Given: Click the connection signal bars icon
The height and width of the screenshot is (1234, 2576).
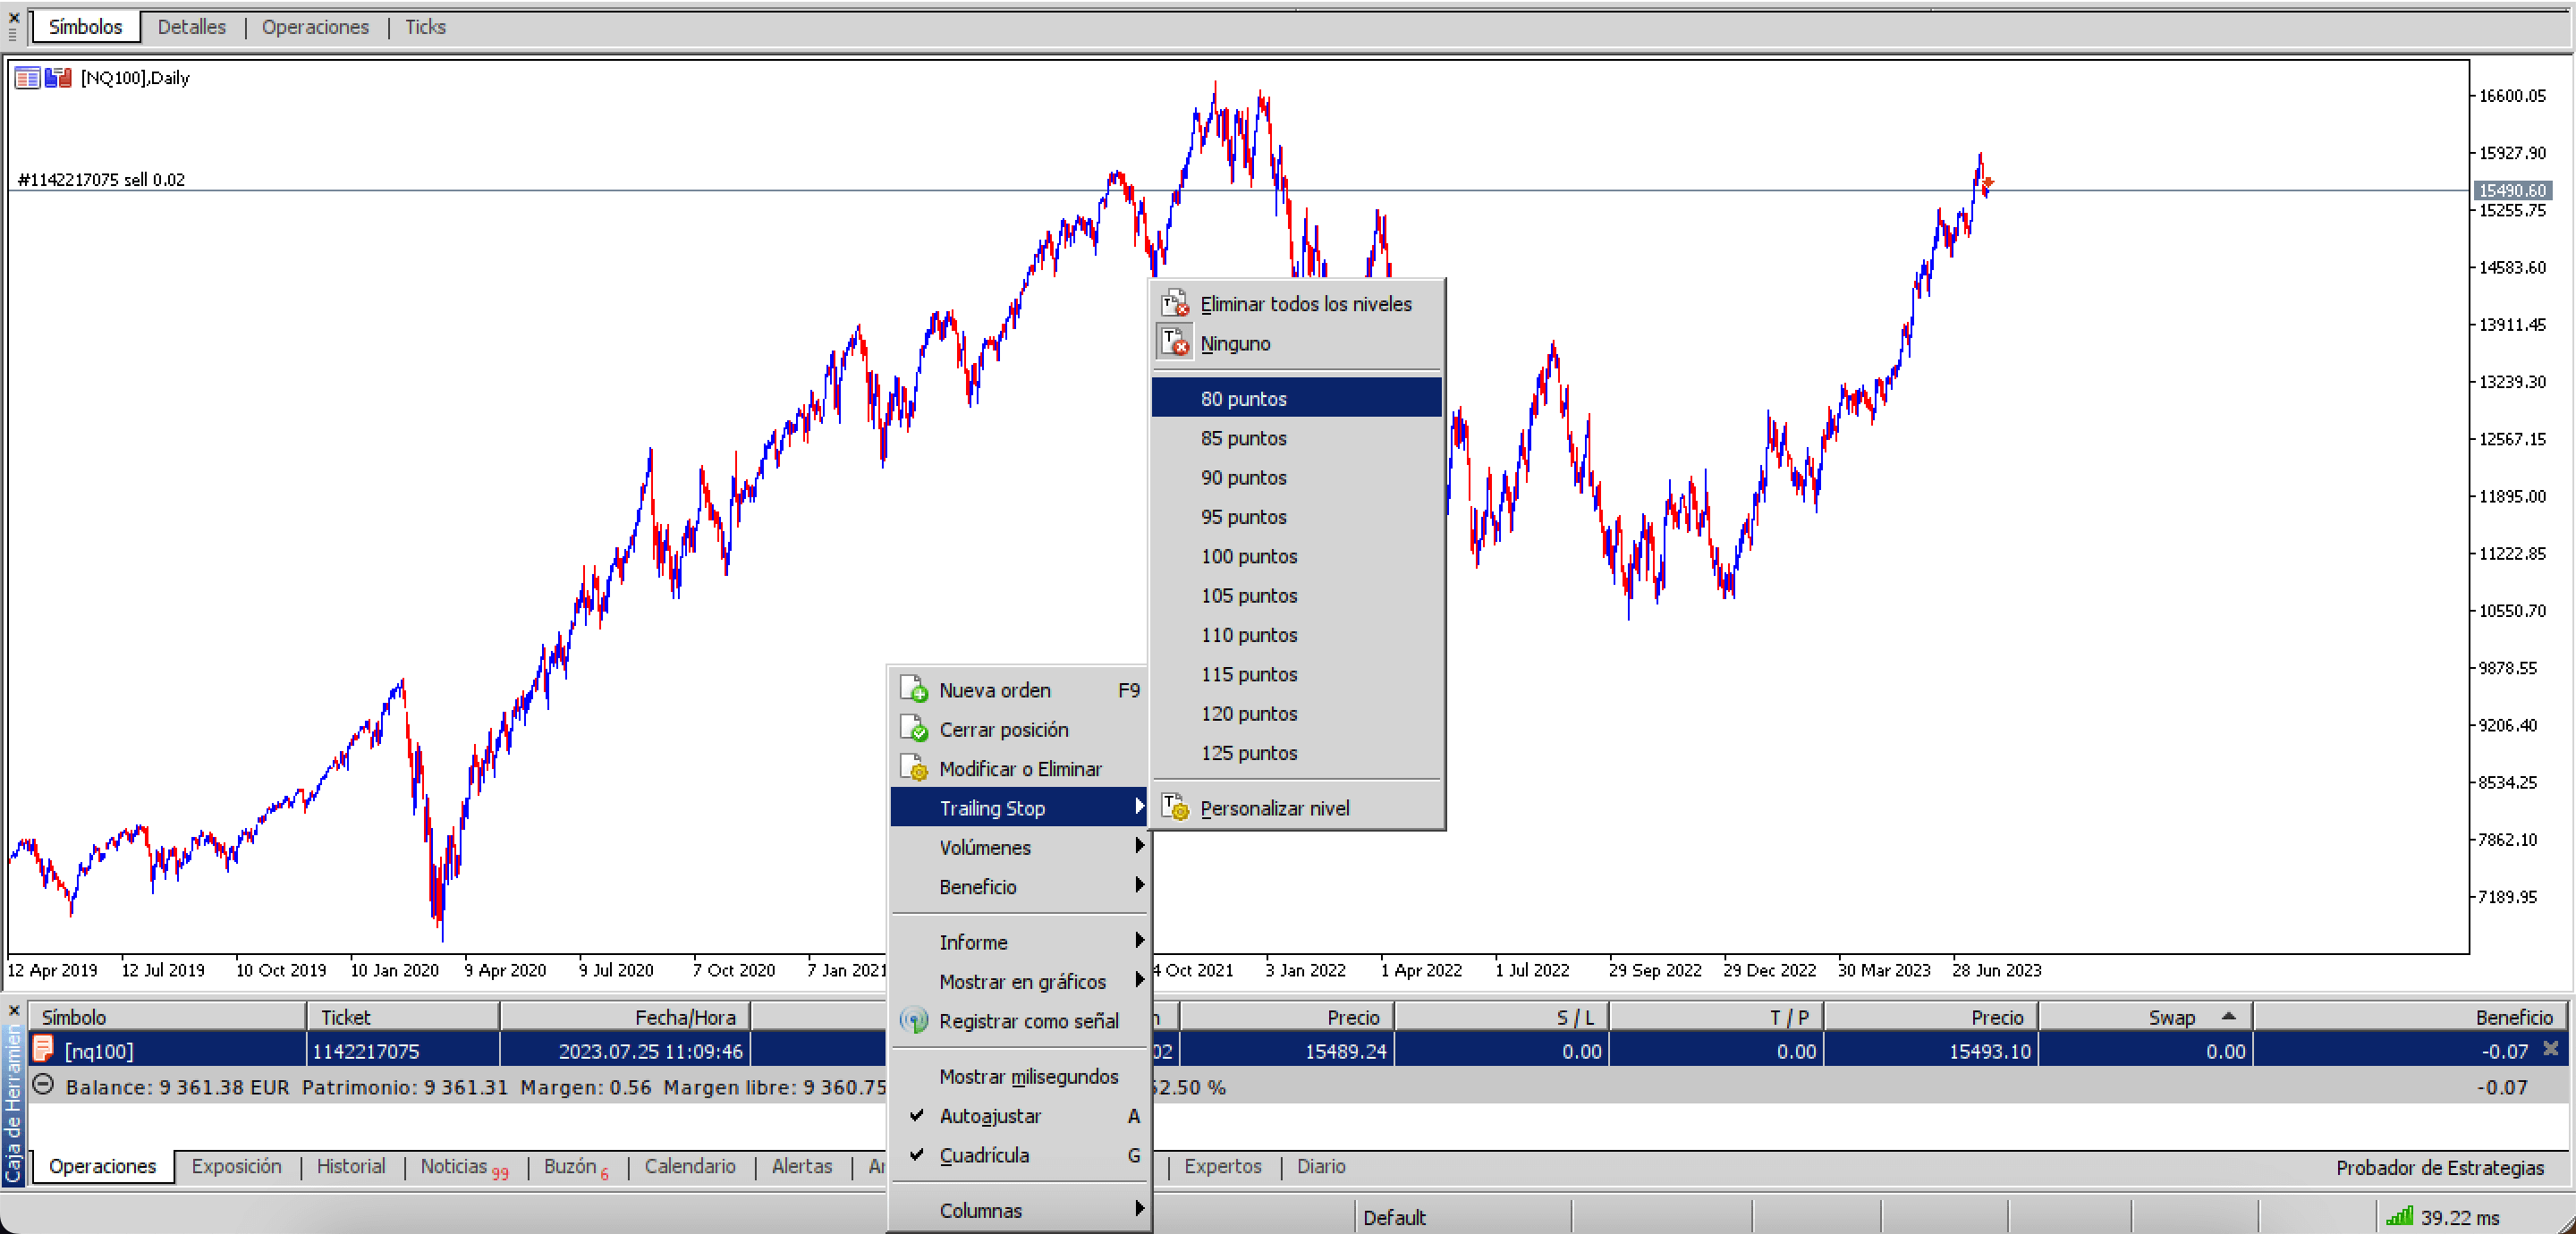Looking at the screenshot, I should tap(2399, 1216).
